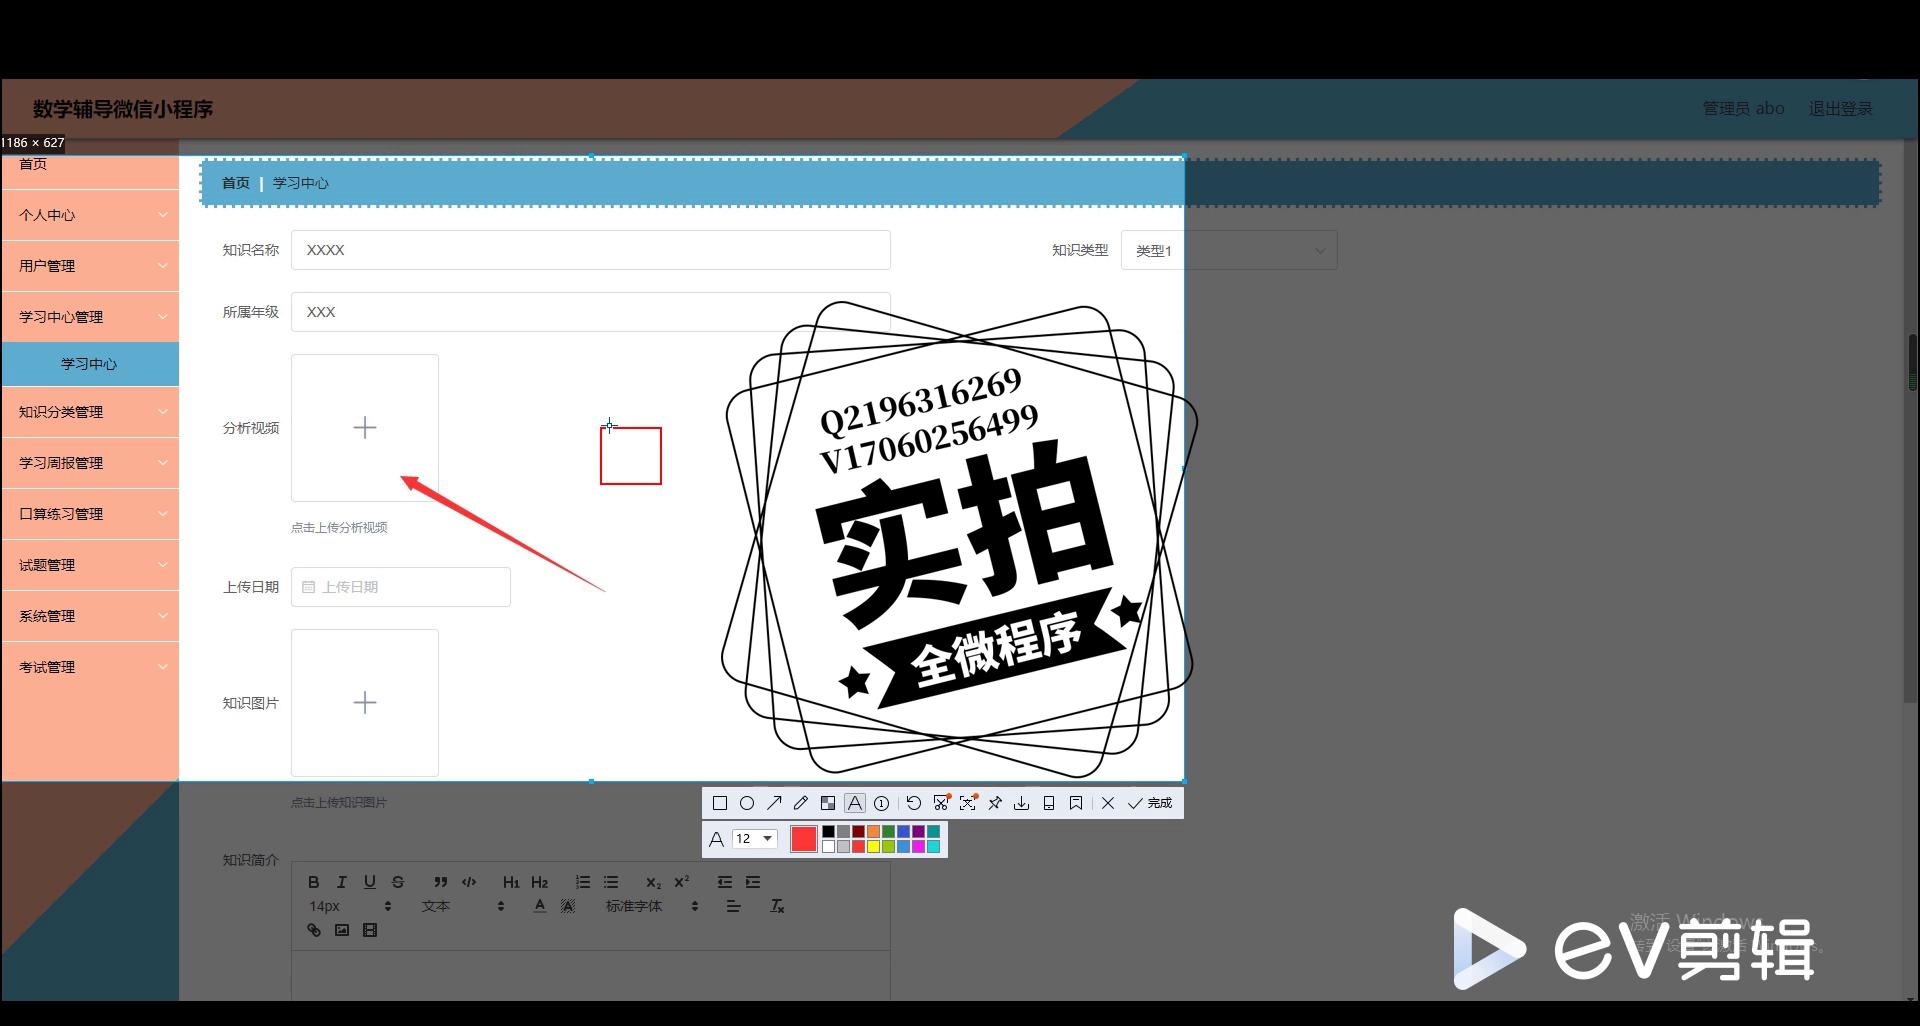The height and width of the screenshot is (1026, 1920).
Task: Send screenshot to phone icon
Action: pos(1049,803)
